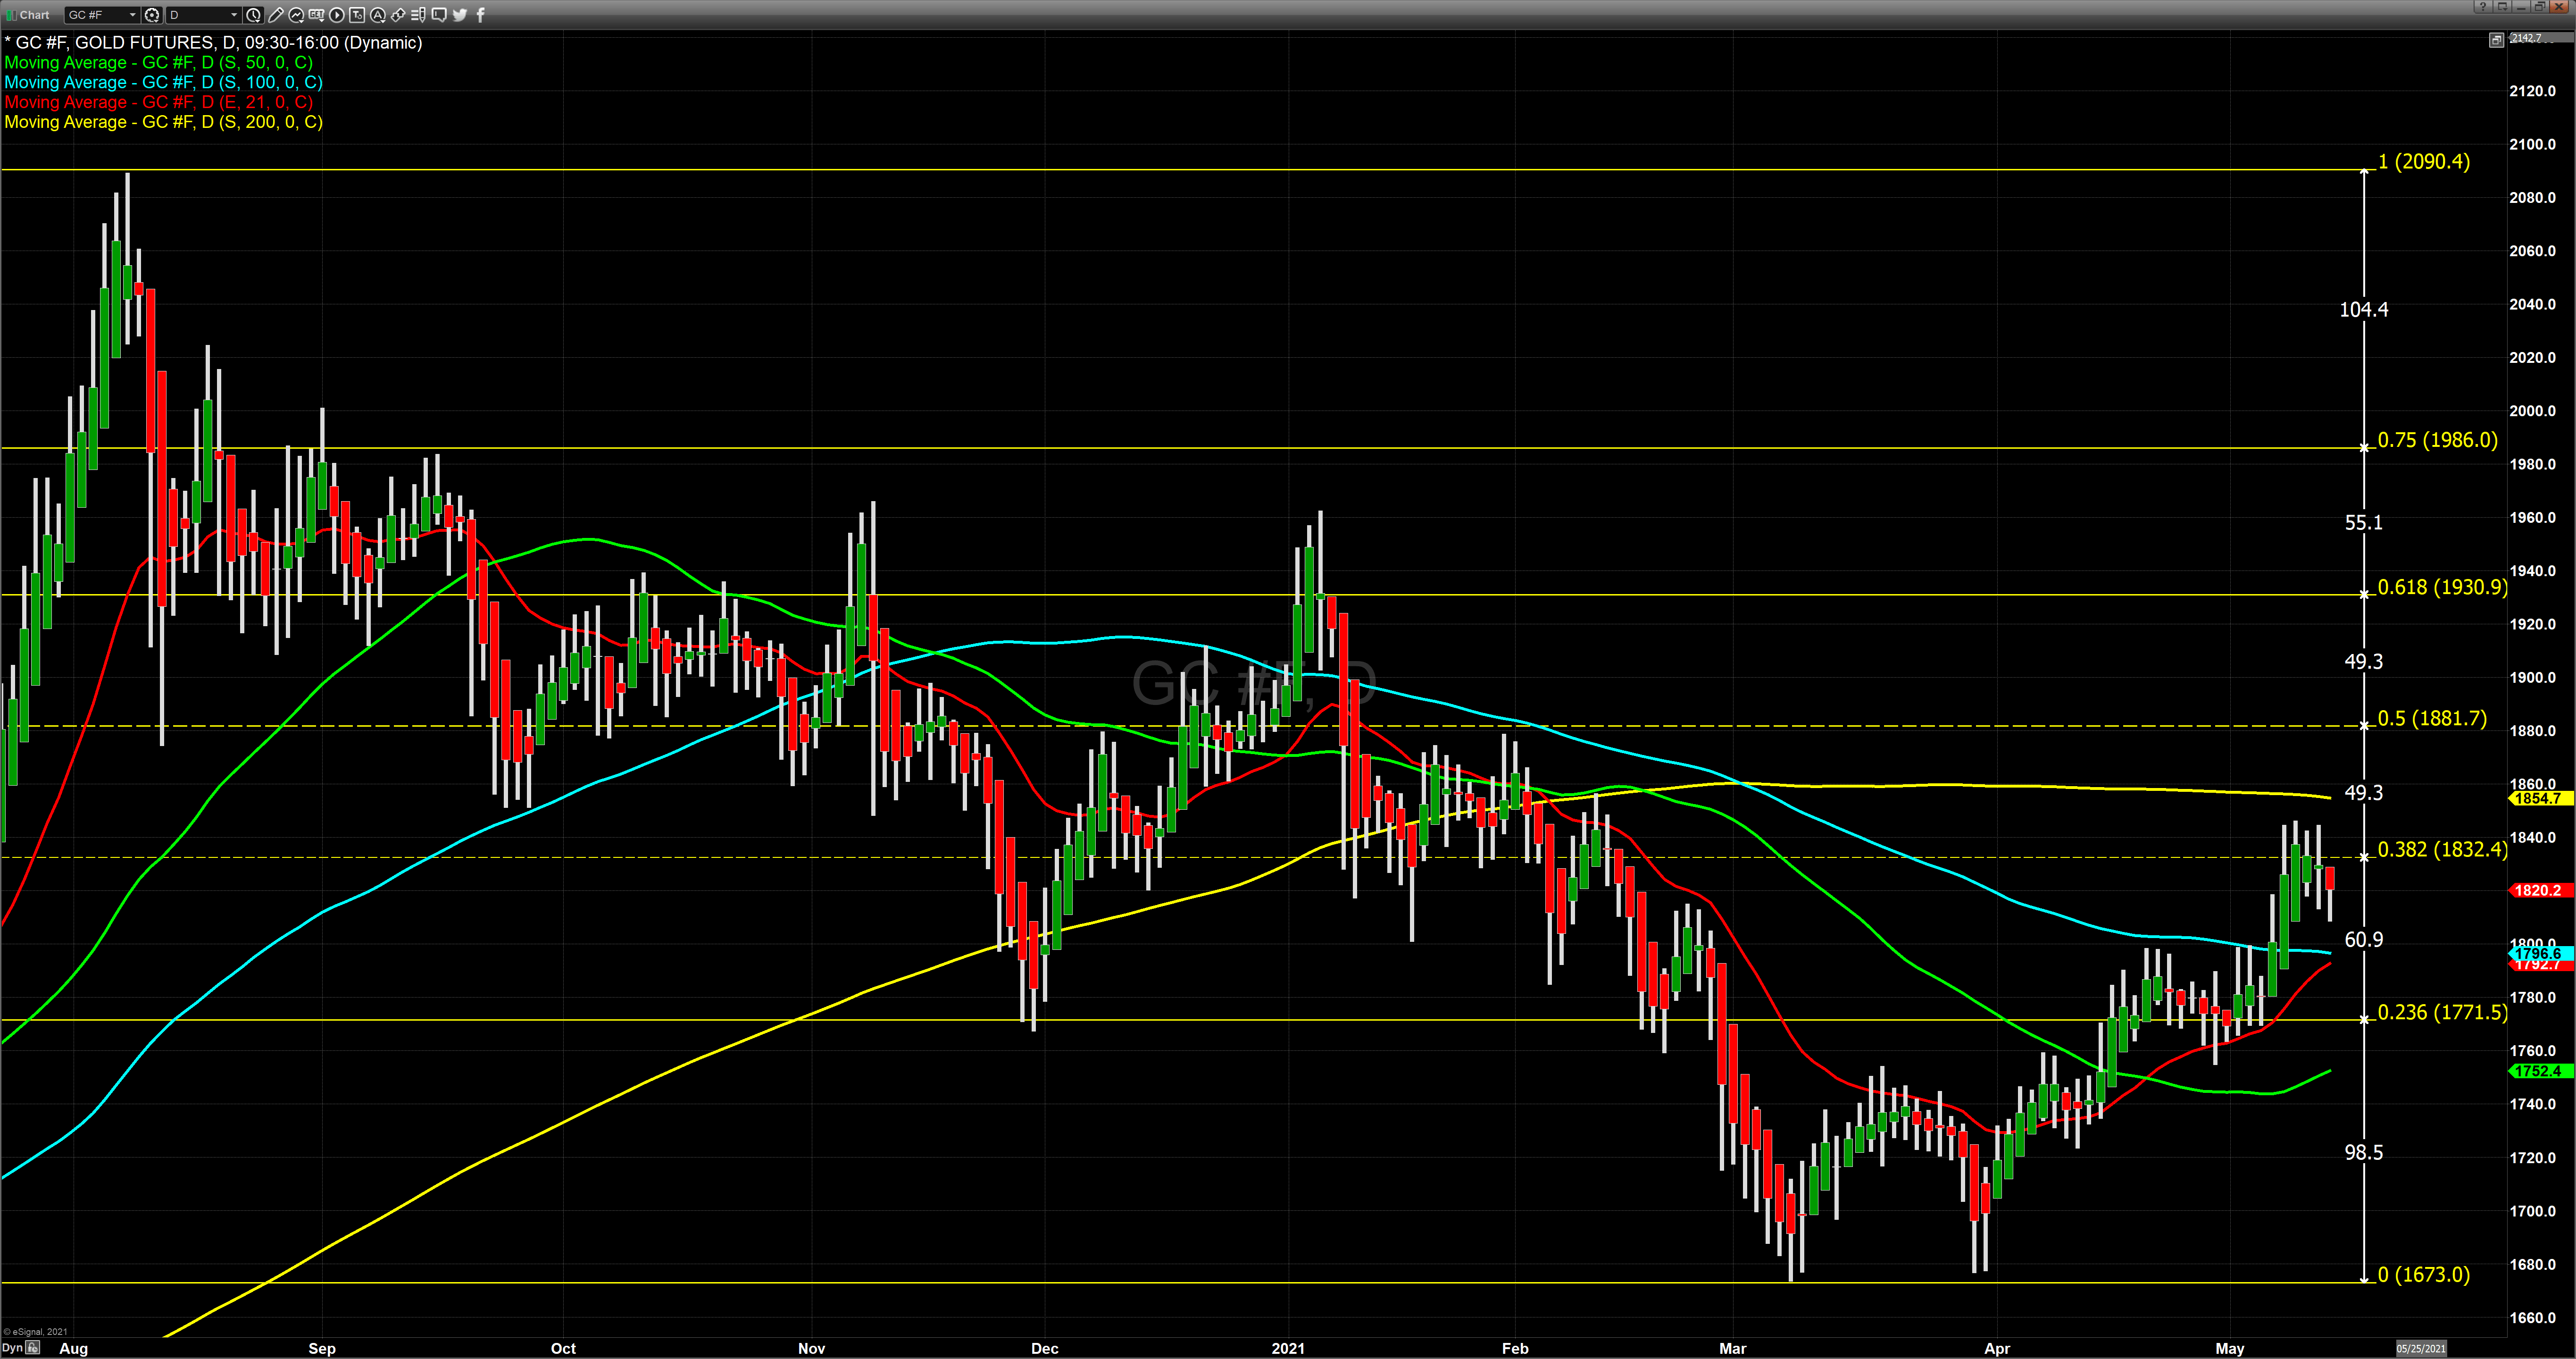The width and height of the screenshot is (2576, 1359).
Task: Select the 0.75 (1986.0) Fibonacci label
Action: tap(2437, 440)
